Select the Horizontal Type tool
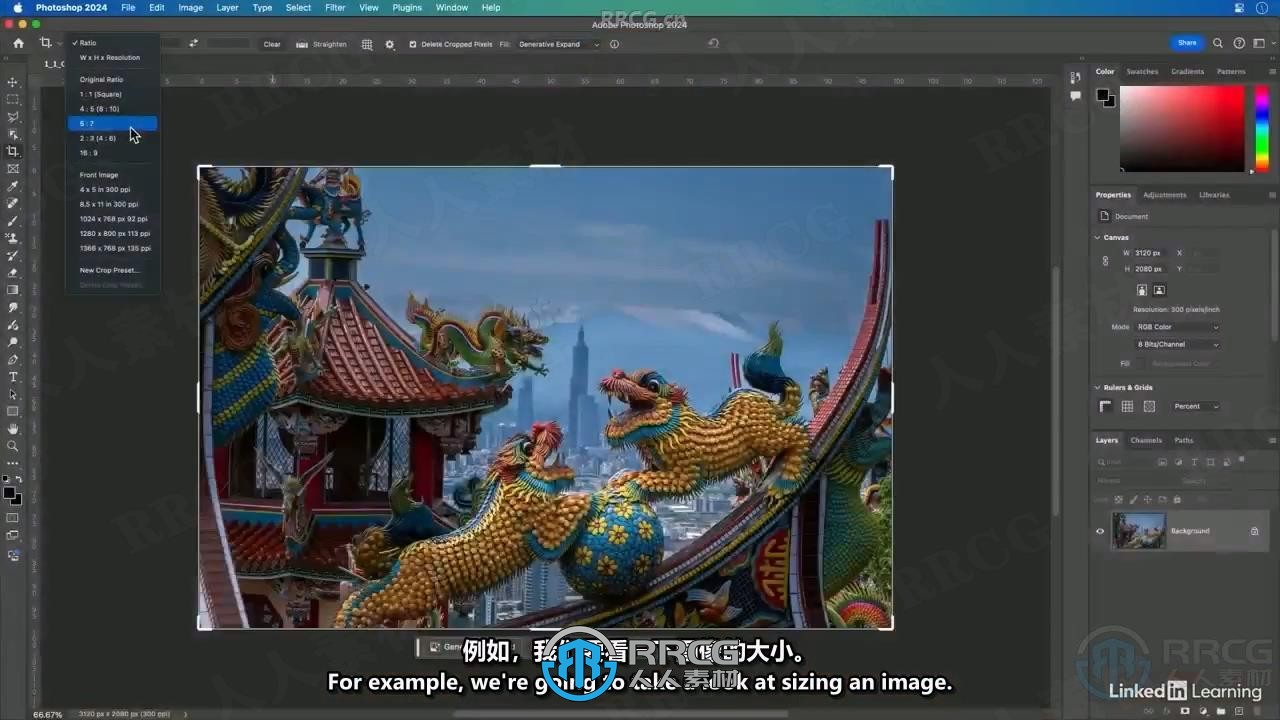The width and height of the screenshot is (1280, 720). click(x=13, y=377)
